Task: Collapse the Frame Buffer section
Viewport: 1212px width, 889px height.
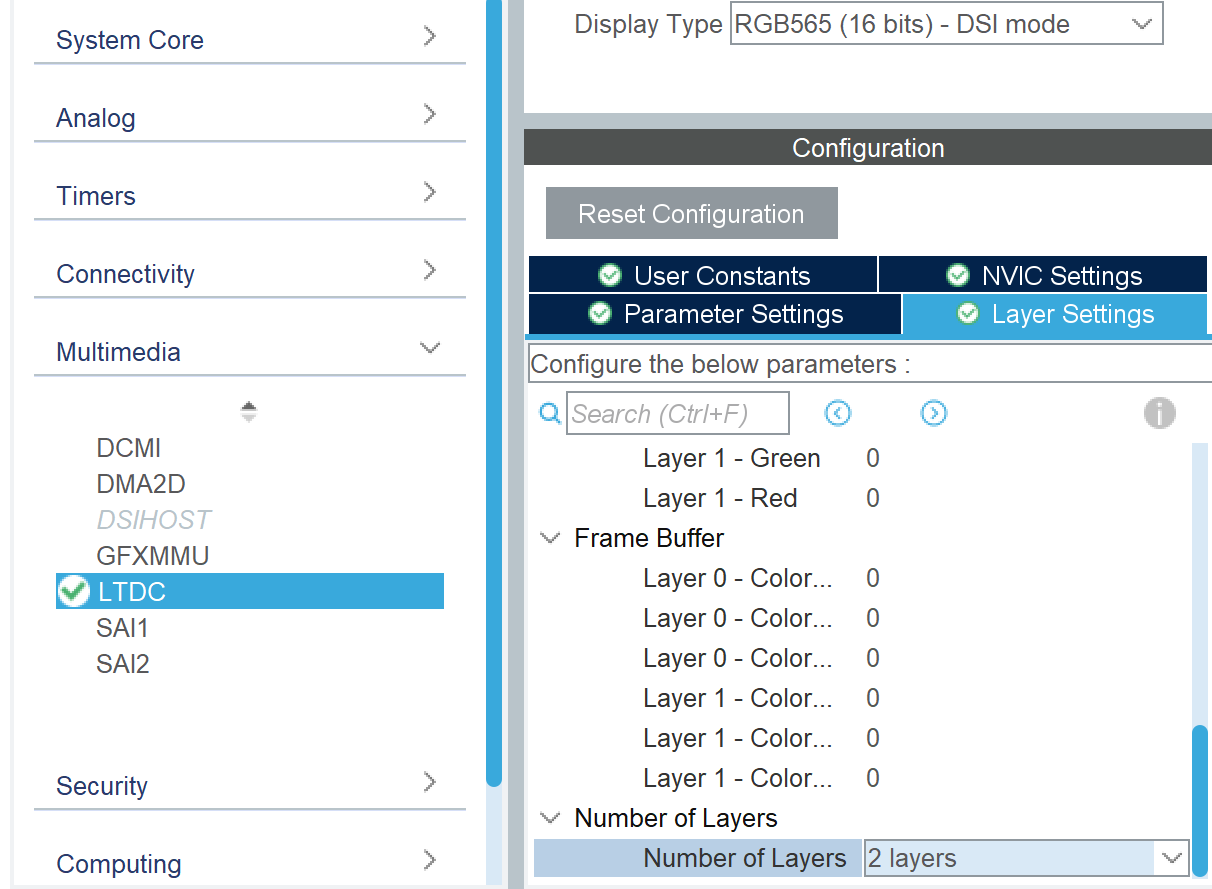Action: tap(550, 538)
